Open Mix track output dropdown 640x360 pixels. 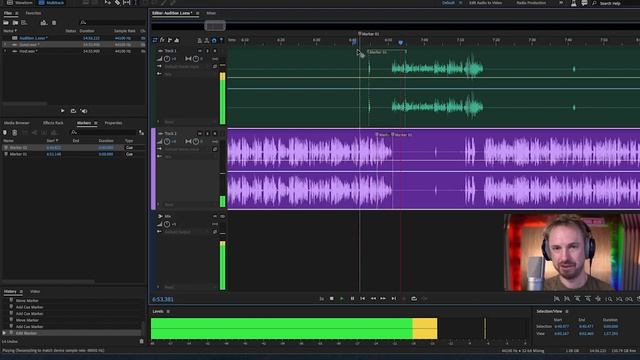(x=188, y=232)
